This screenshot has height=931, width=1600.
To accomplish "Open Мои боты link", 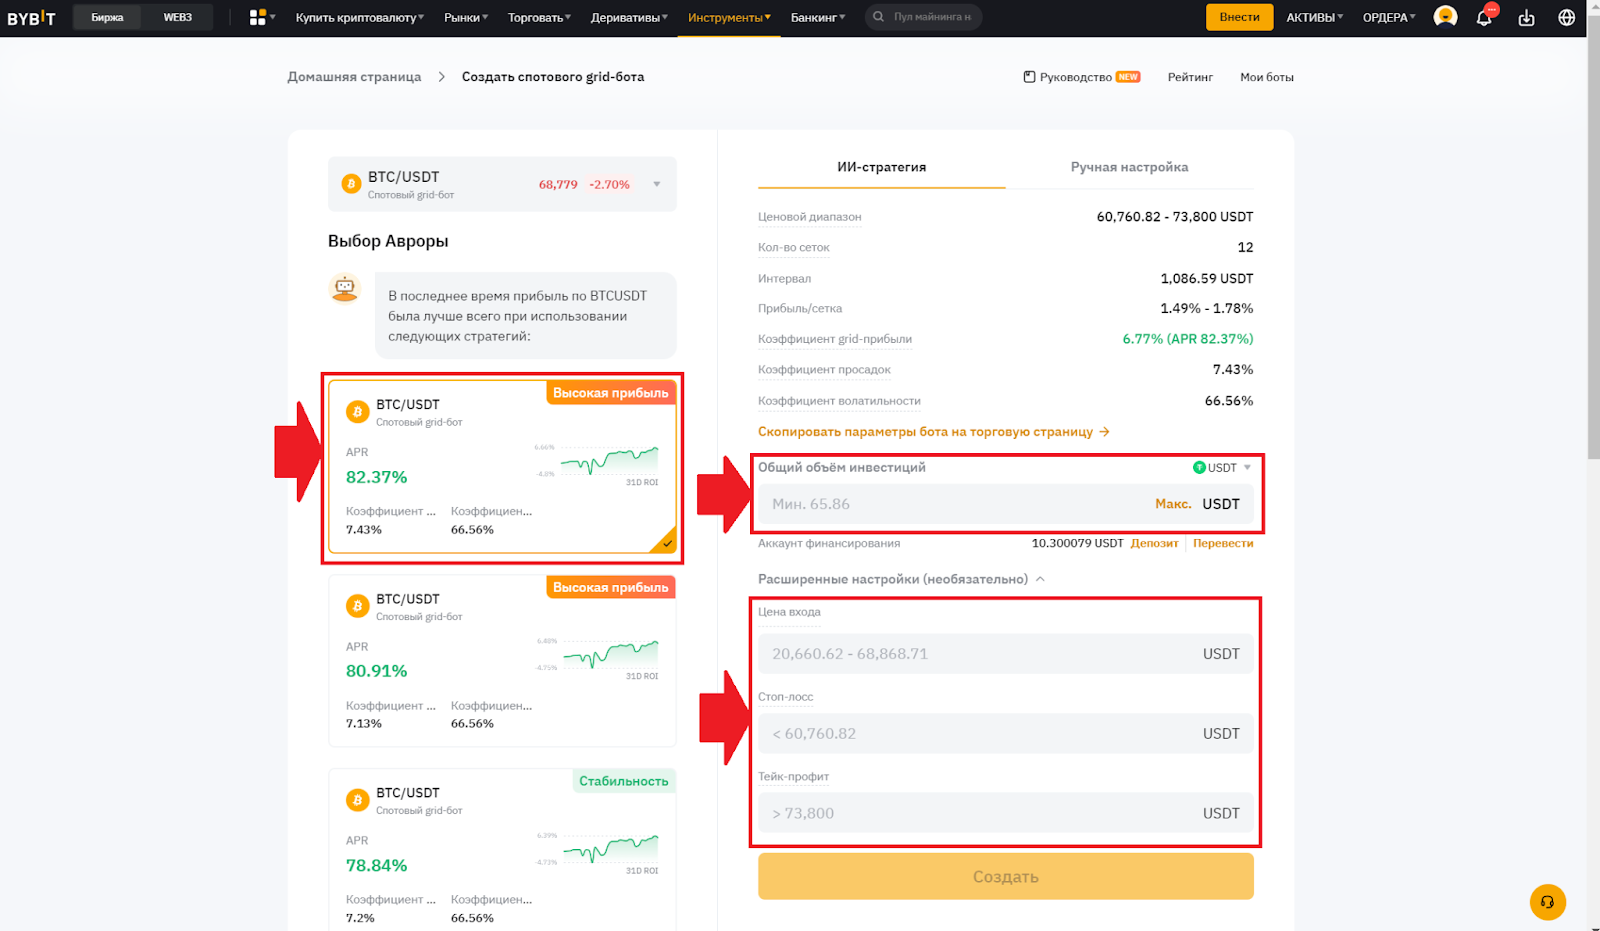I will [x=1267, y=77].
